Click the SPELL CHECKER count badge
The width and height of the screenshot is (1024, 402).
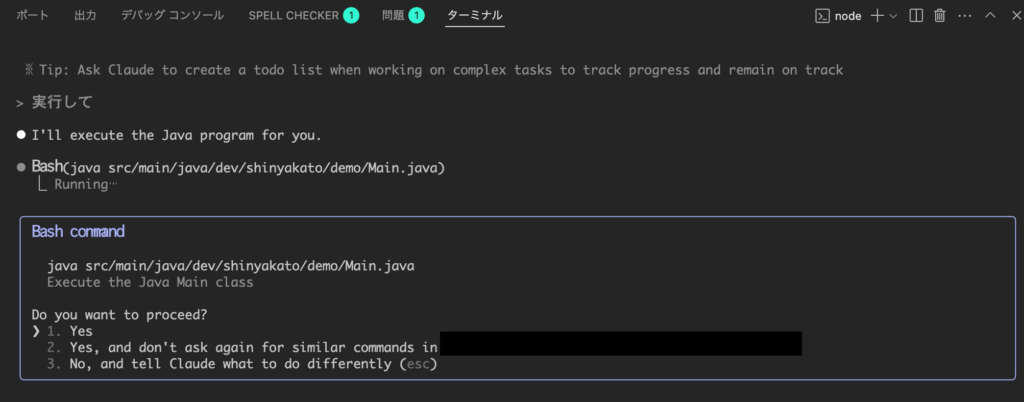tap(351, 15)
